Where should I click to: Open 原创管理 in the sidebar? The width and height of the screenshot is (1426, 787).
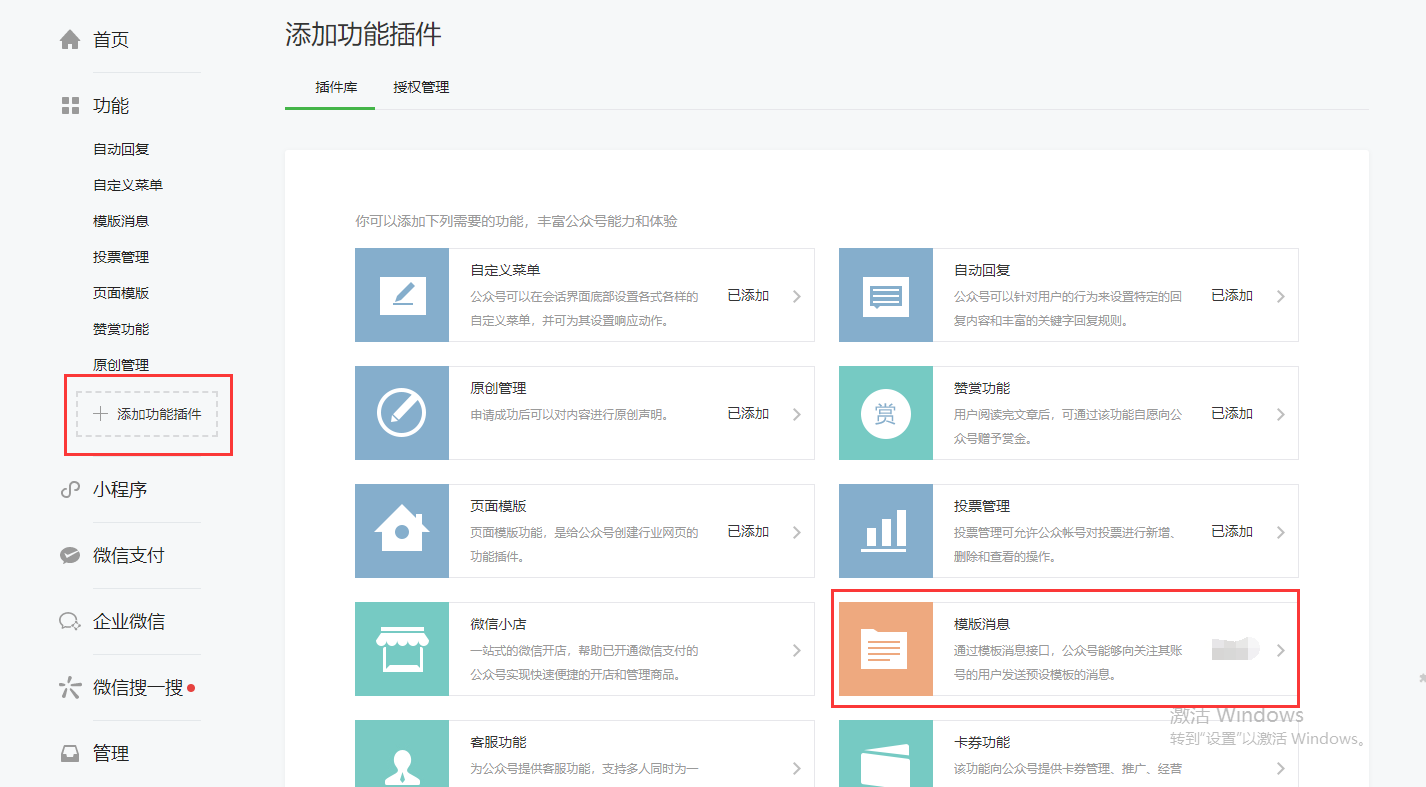coord(121,365)
